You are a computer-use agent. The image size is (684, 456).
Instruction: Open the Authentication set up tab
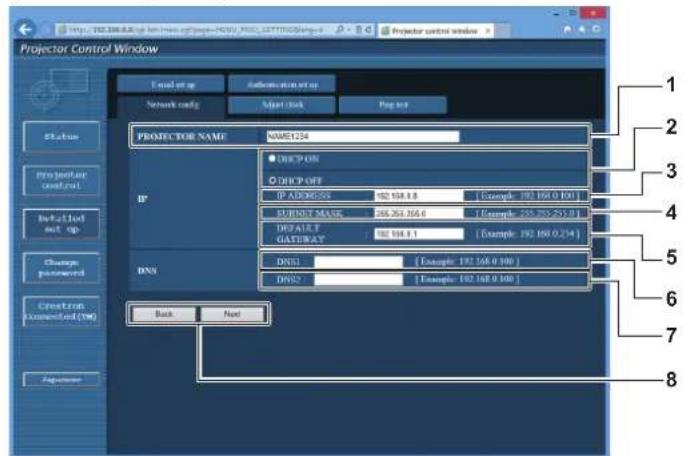(x=282, y=84)
